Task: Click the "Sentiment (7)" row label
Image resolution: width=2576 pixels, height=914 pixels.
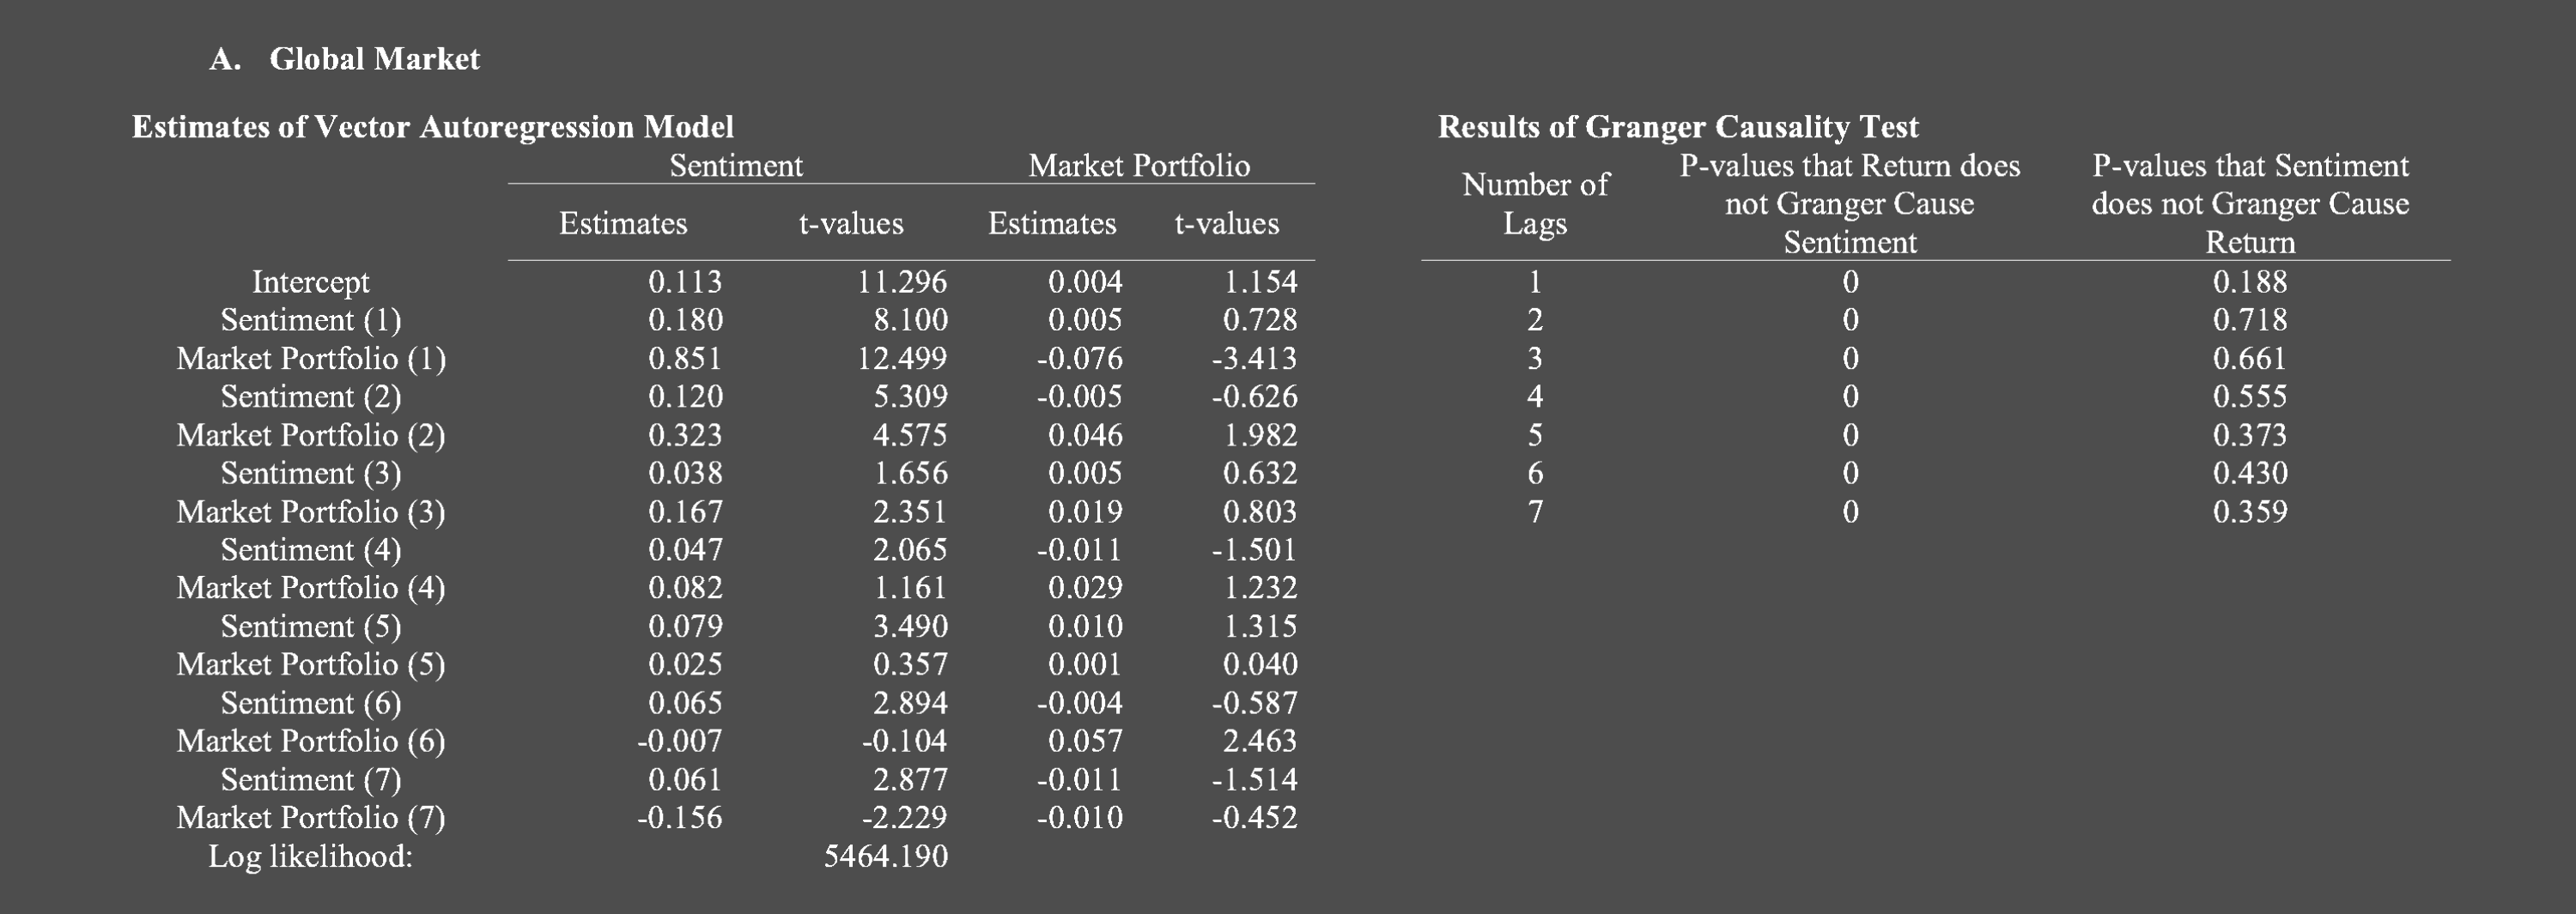Action: point(310,780)
